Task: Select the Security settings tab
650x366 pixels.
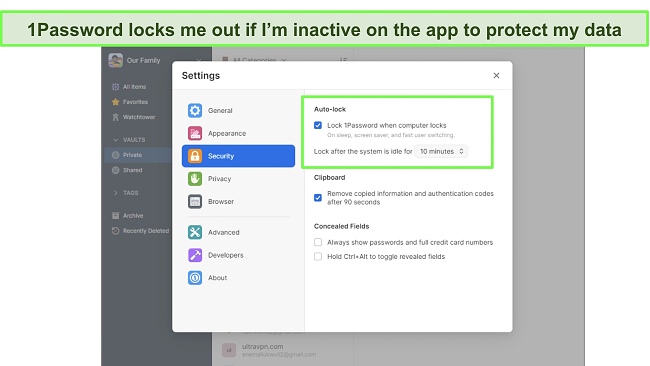Action: (238, 156)
